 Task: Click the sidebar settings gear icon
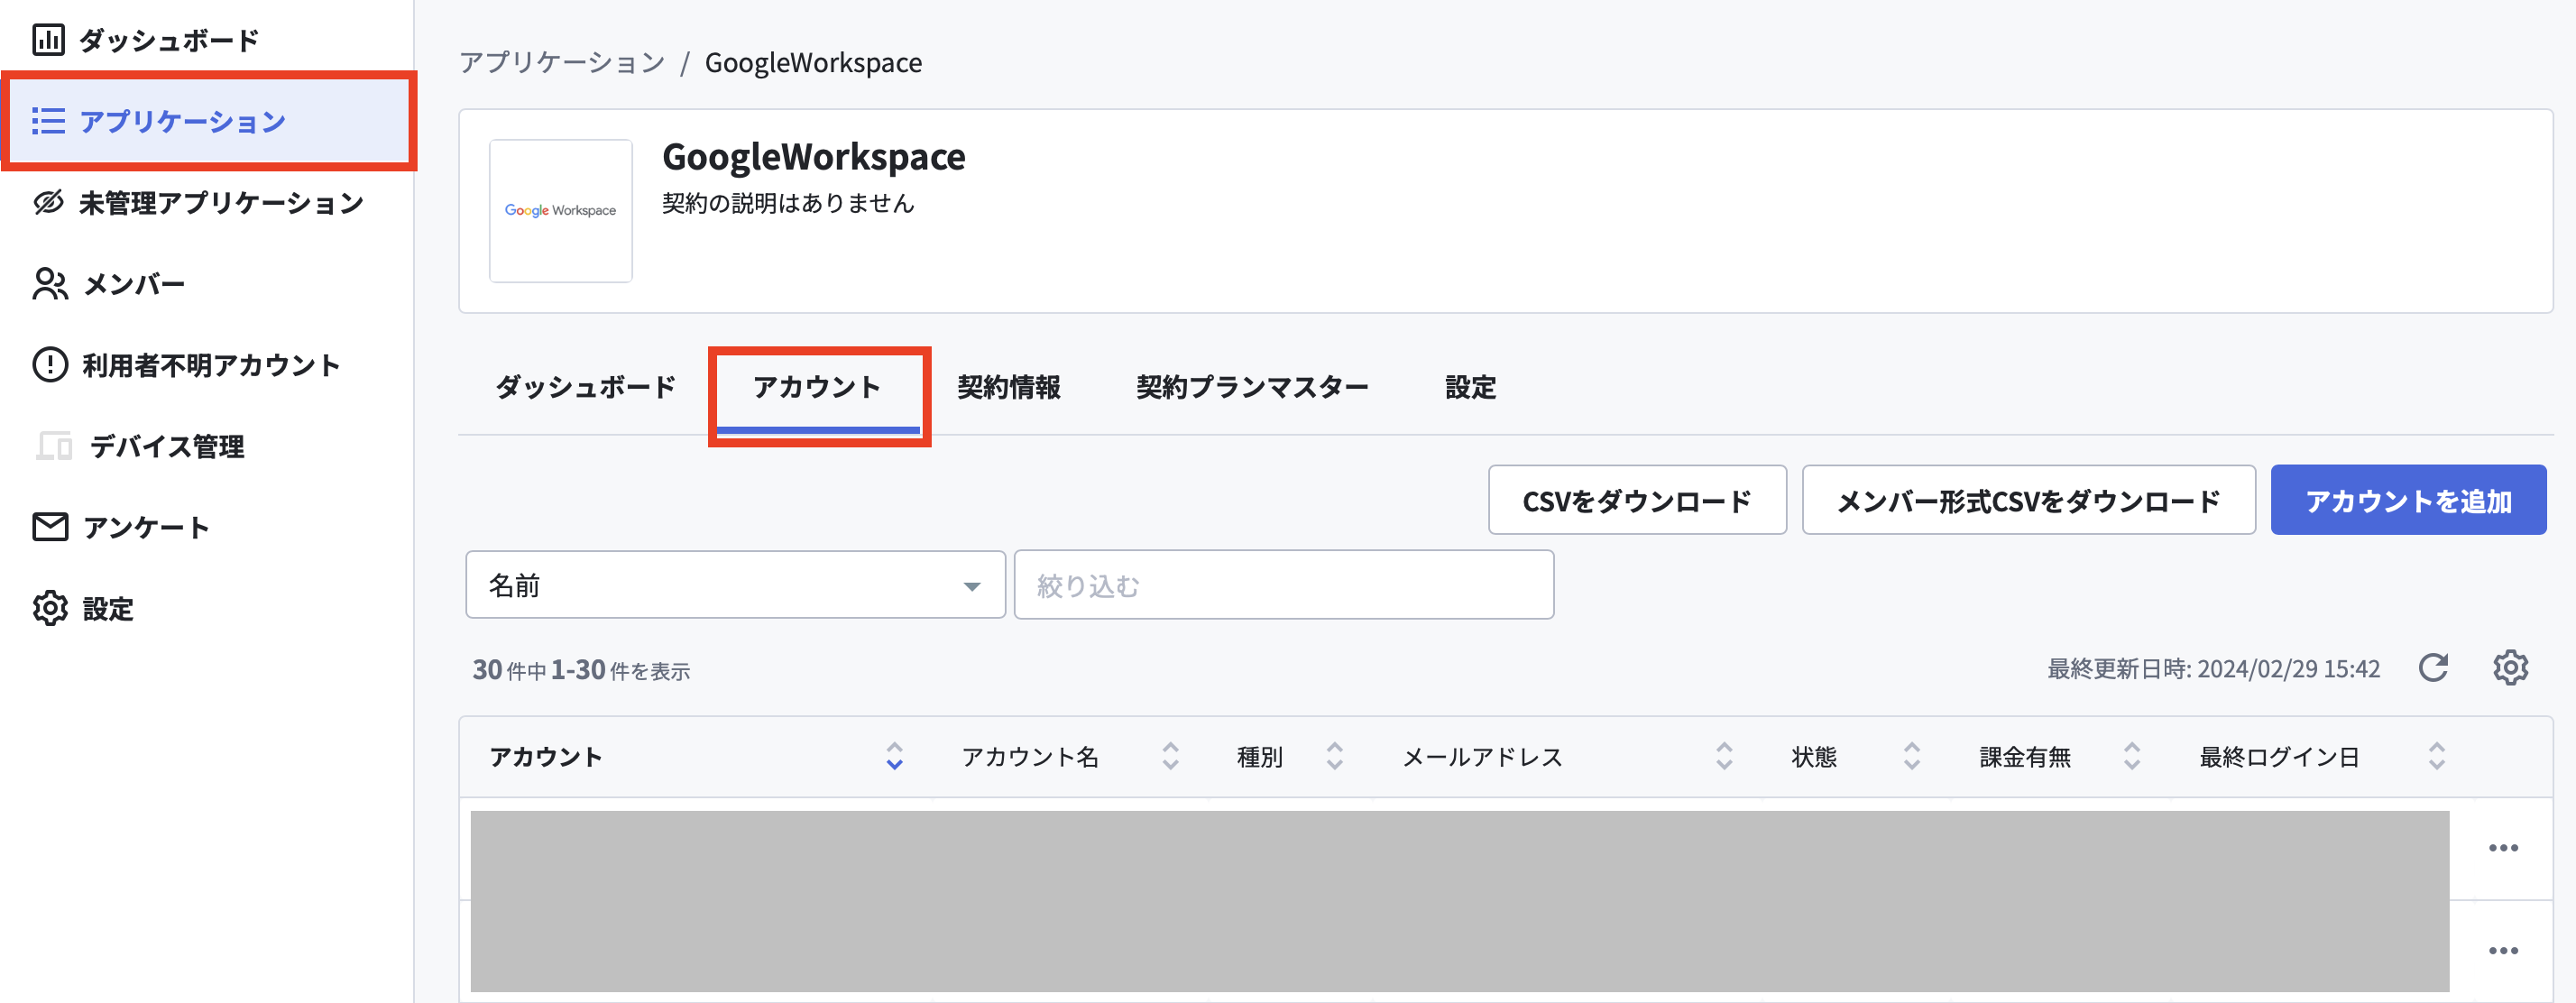50,608
